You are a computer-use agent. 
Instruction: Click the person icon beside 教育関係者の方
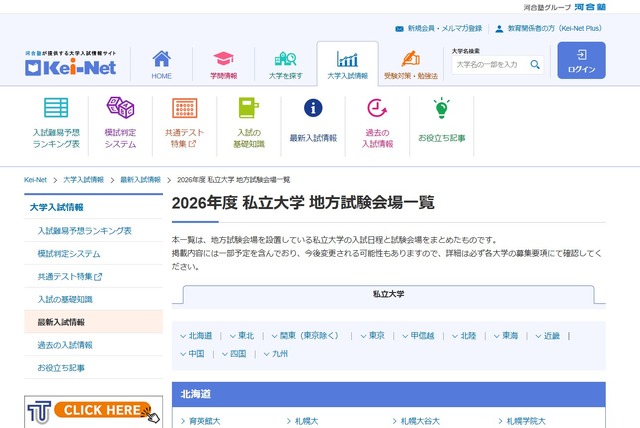click(499, 29)
